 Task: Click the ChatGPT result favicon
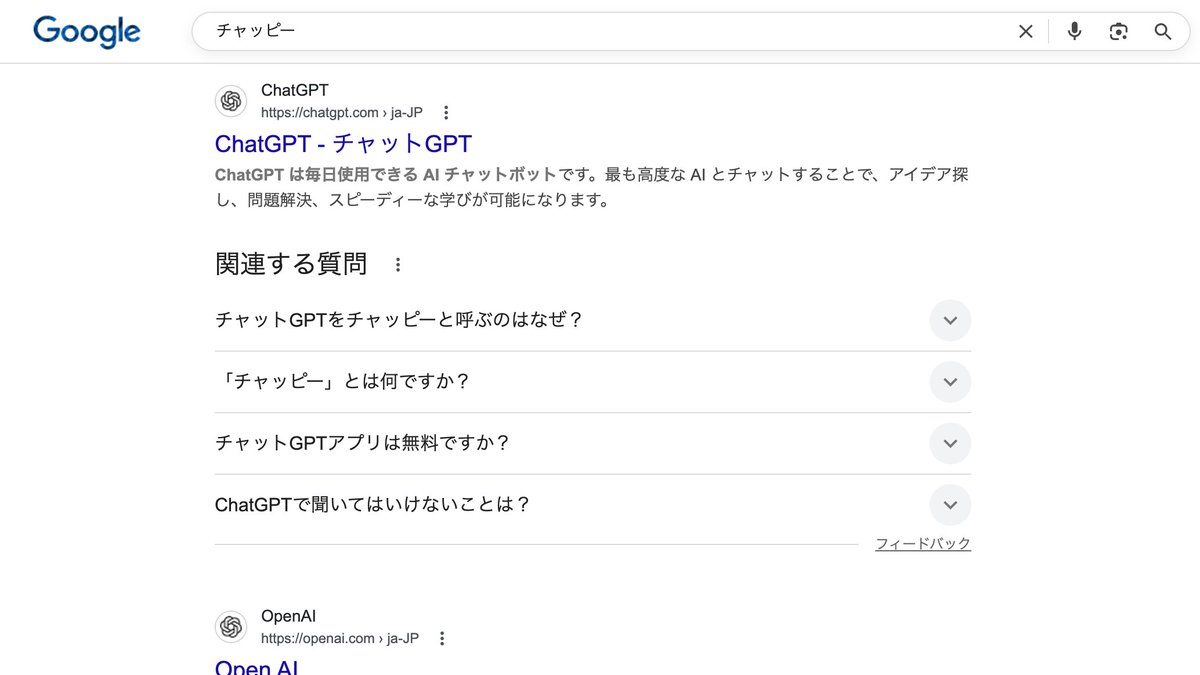231,101
